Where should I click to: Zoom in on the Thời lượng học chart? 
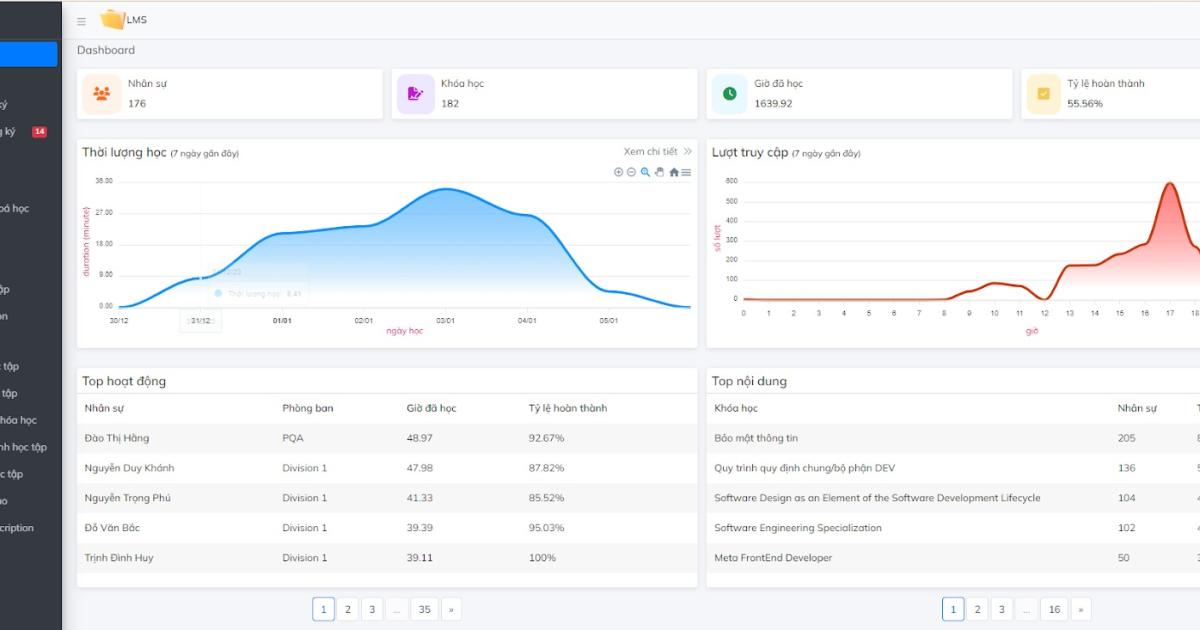point(618,172)
